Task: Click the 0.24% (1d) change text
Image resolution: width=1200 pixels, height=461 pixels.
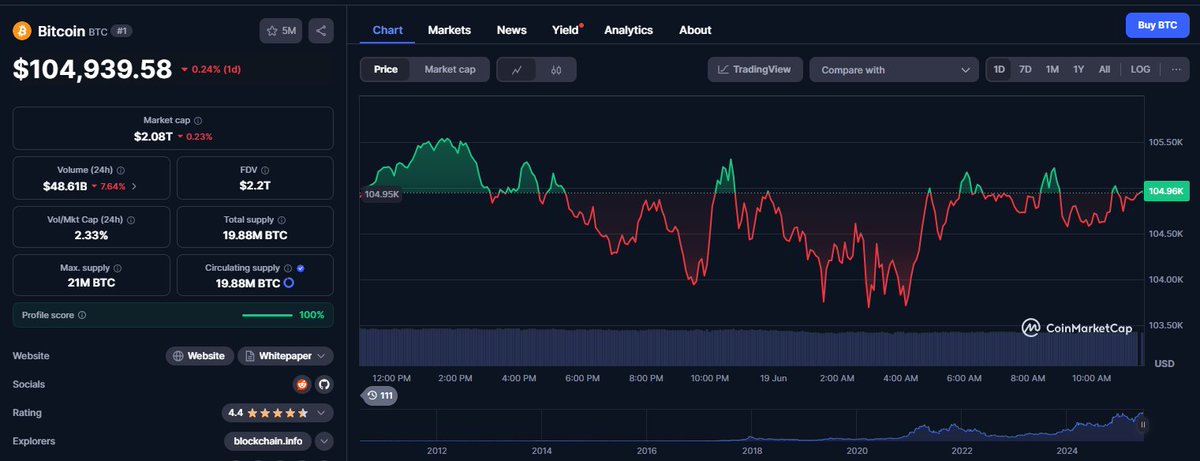Action: [x=216, y=69]
